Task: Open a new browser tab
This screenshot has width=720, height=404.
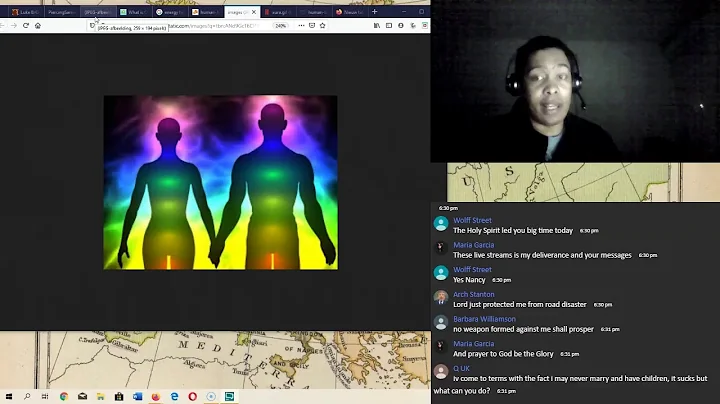Action: click(x=375, y=12)
